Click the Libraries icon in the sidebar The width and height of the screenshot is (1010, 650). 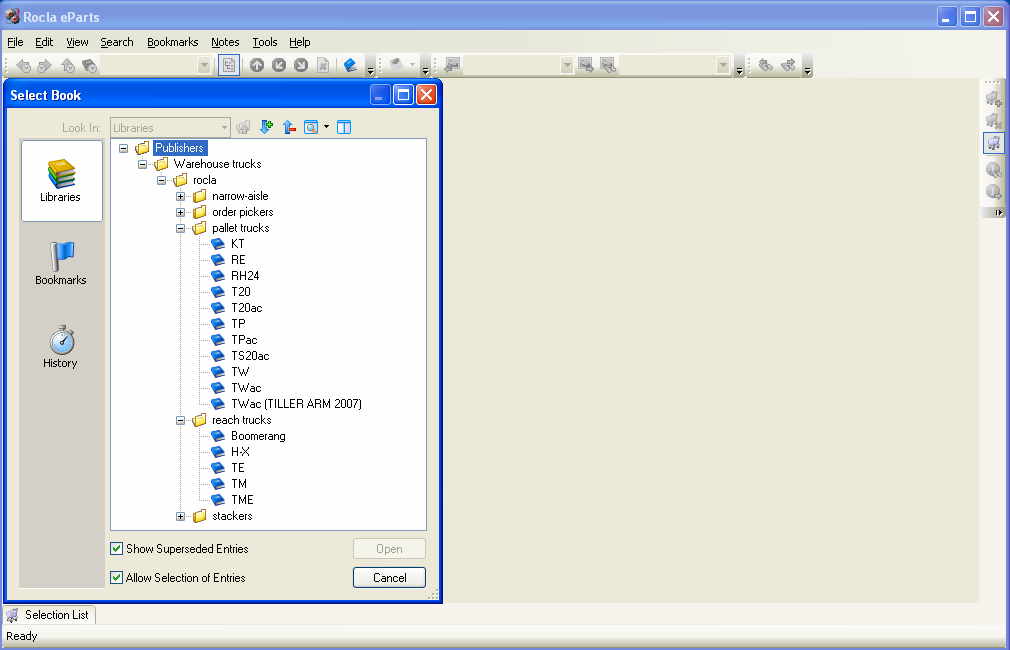61,174
